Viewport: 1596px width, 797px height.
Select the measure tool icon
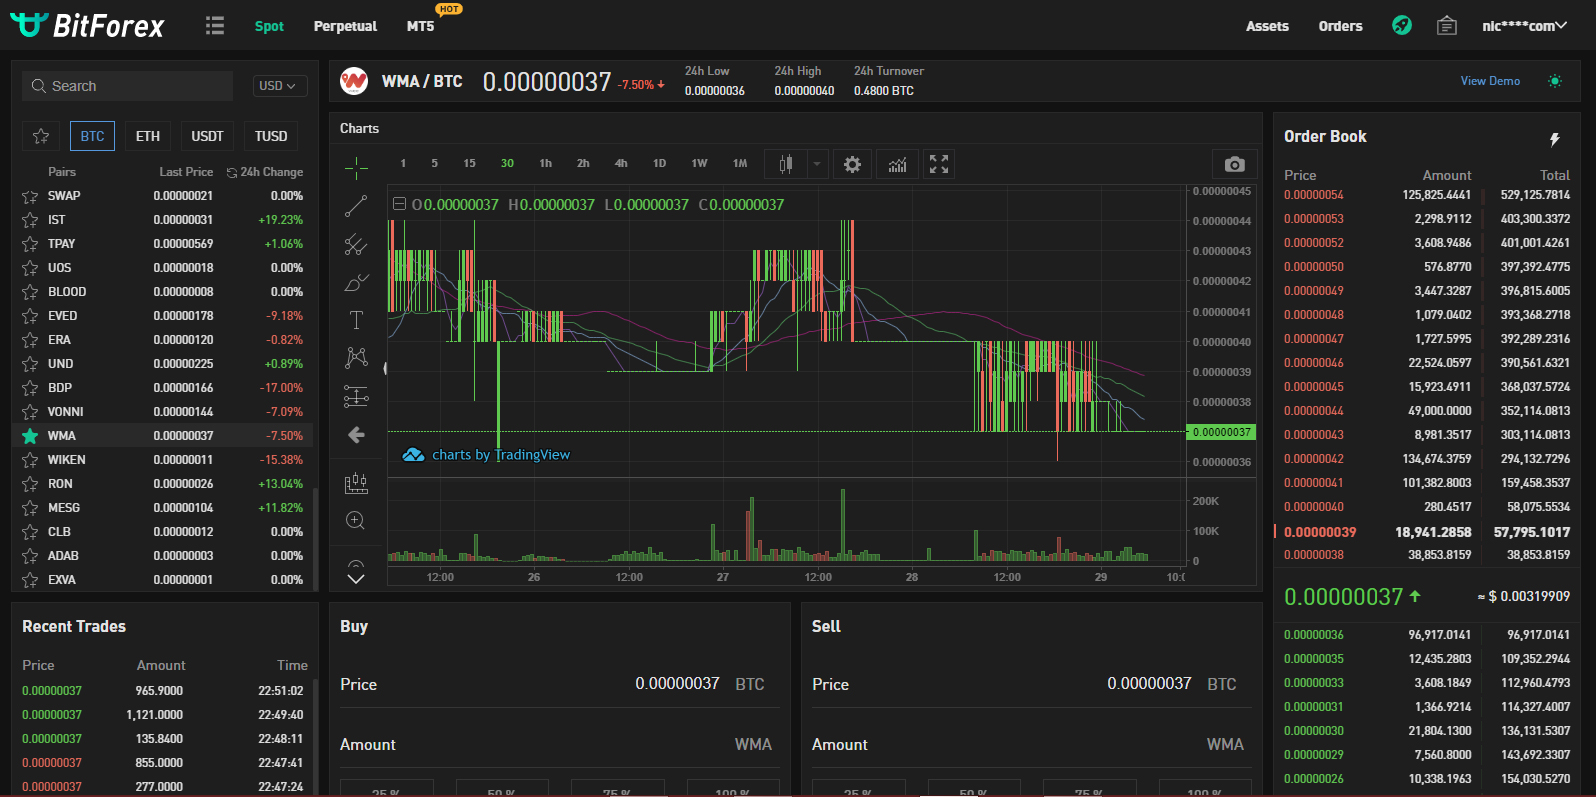(x=356, y=483)
